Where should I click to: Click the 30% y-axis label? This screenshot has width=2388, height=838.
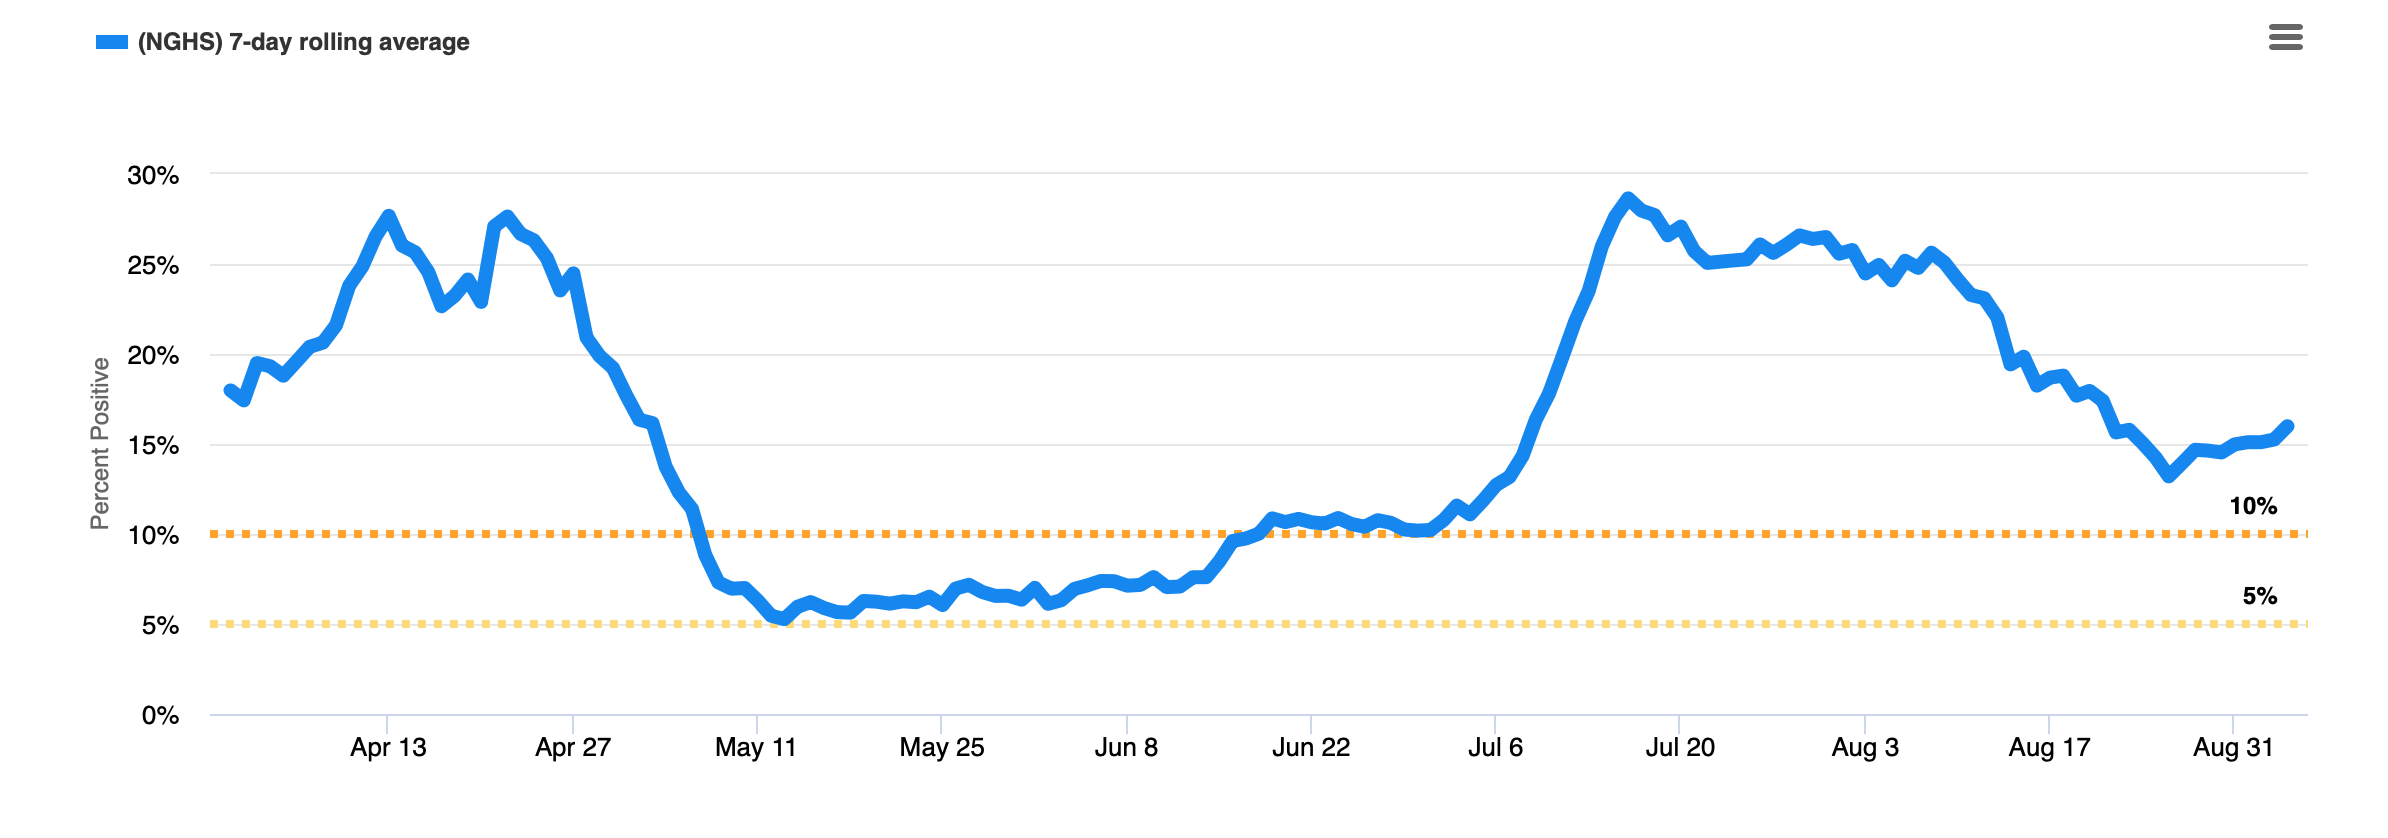point(153,175)
